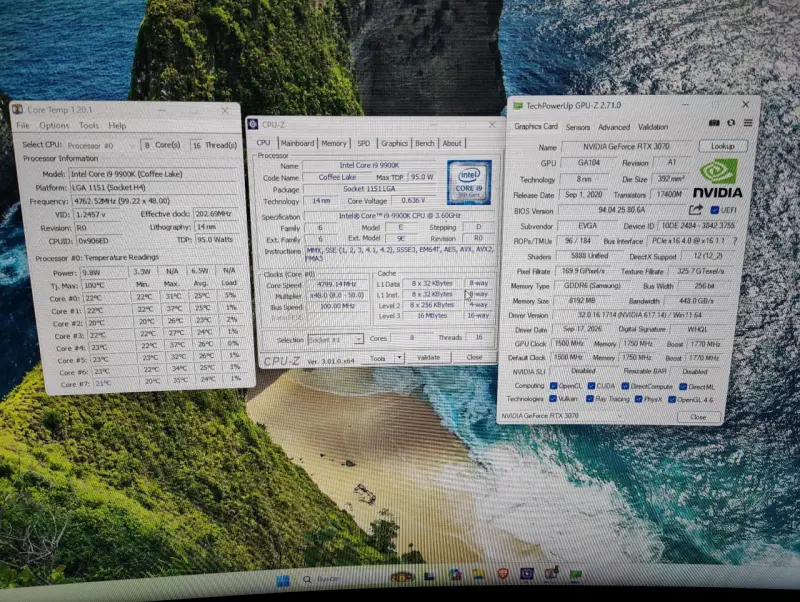Open the File menu in Core Temp
This screenshot has height=602, width=800.
(23, 125)
